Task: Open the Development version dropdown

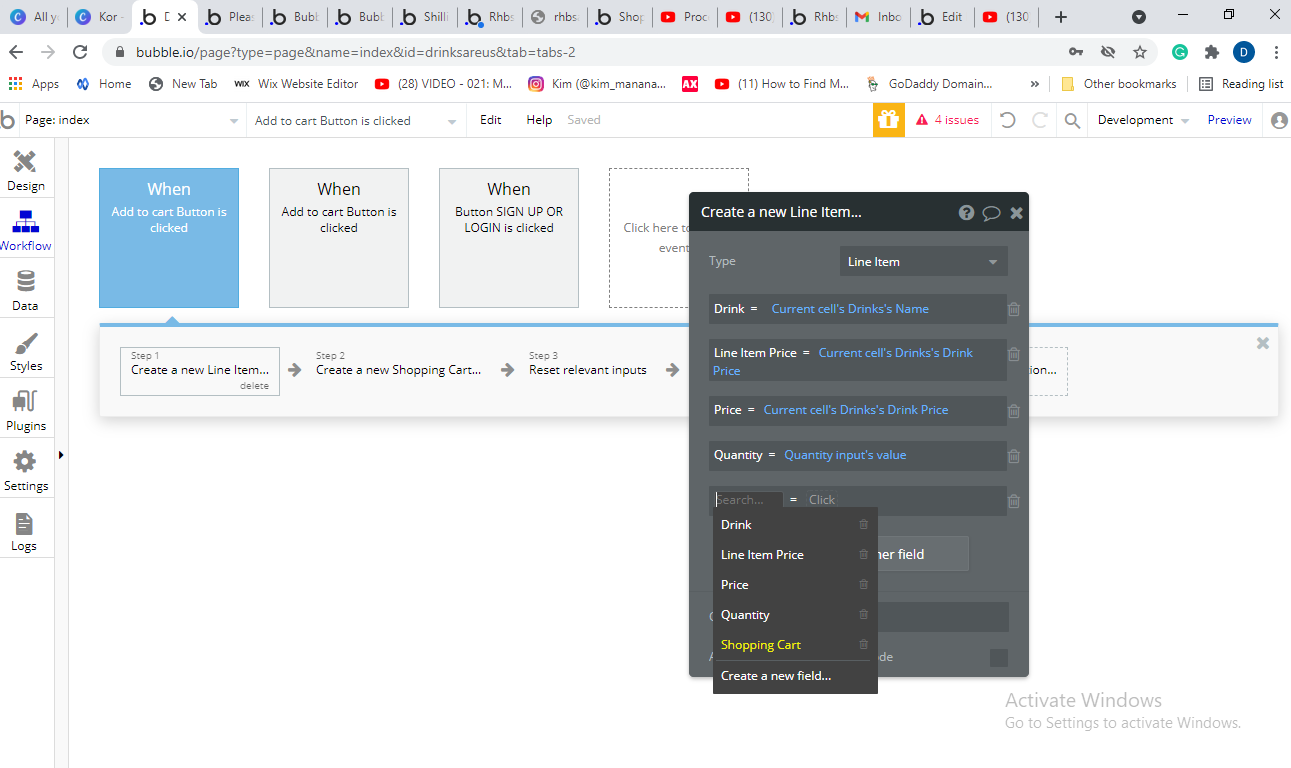Action: 1143,120
